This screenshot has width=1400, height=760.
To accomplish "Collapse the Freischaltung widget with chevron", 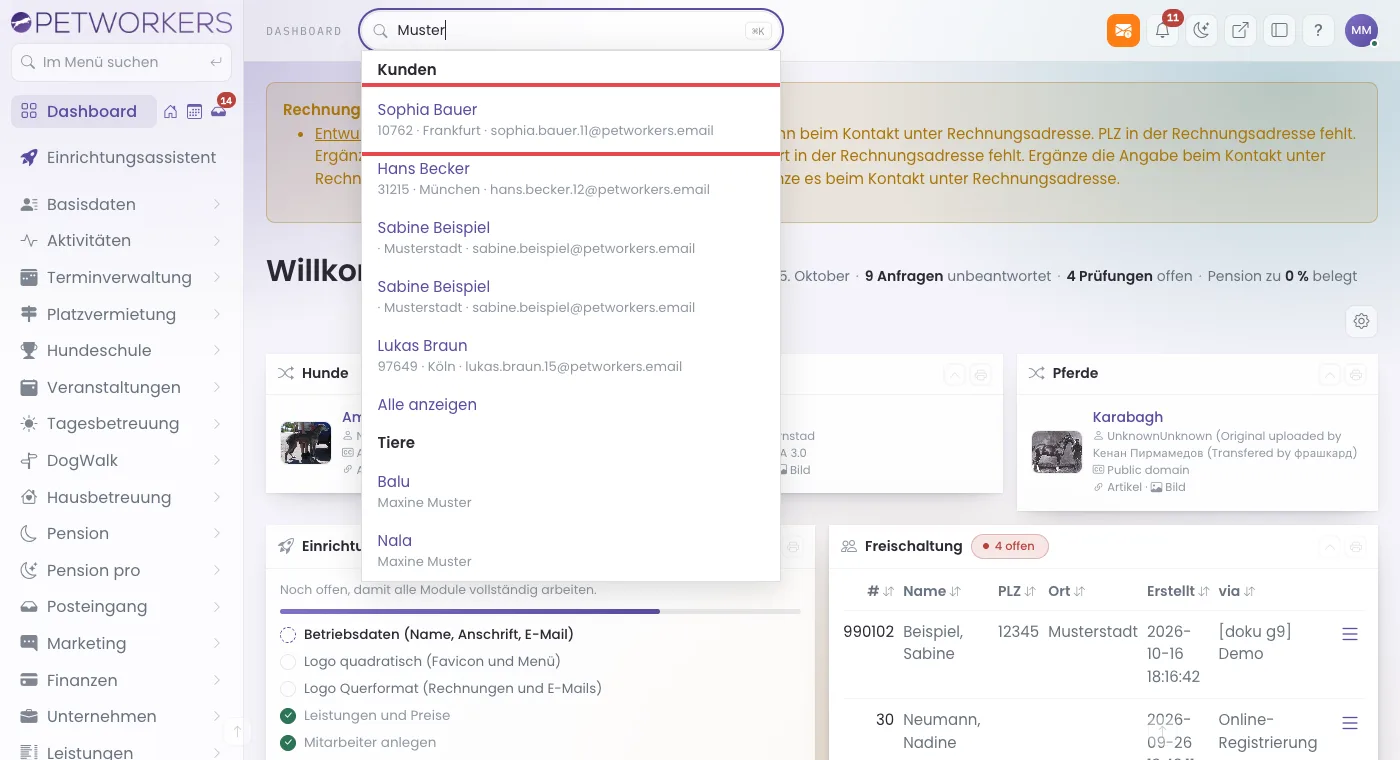I will coord(1329,547).
